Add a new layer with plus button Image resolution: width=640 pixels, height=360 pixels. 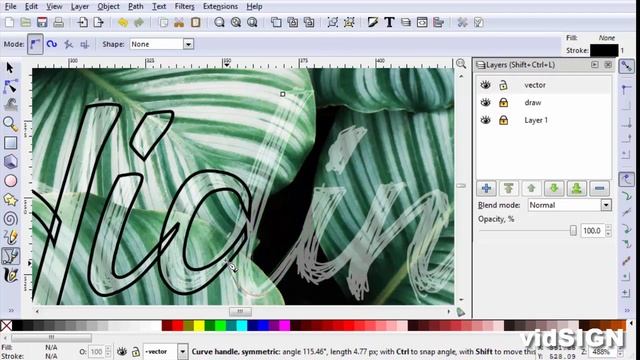click(486, 188)
